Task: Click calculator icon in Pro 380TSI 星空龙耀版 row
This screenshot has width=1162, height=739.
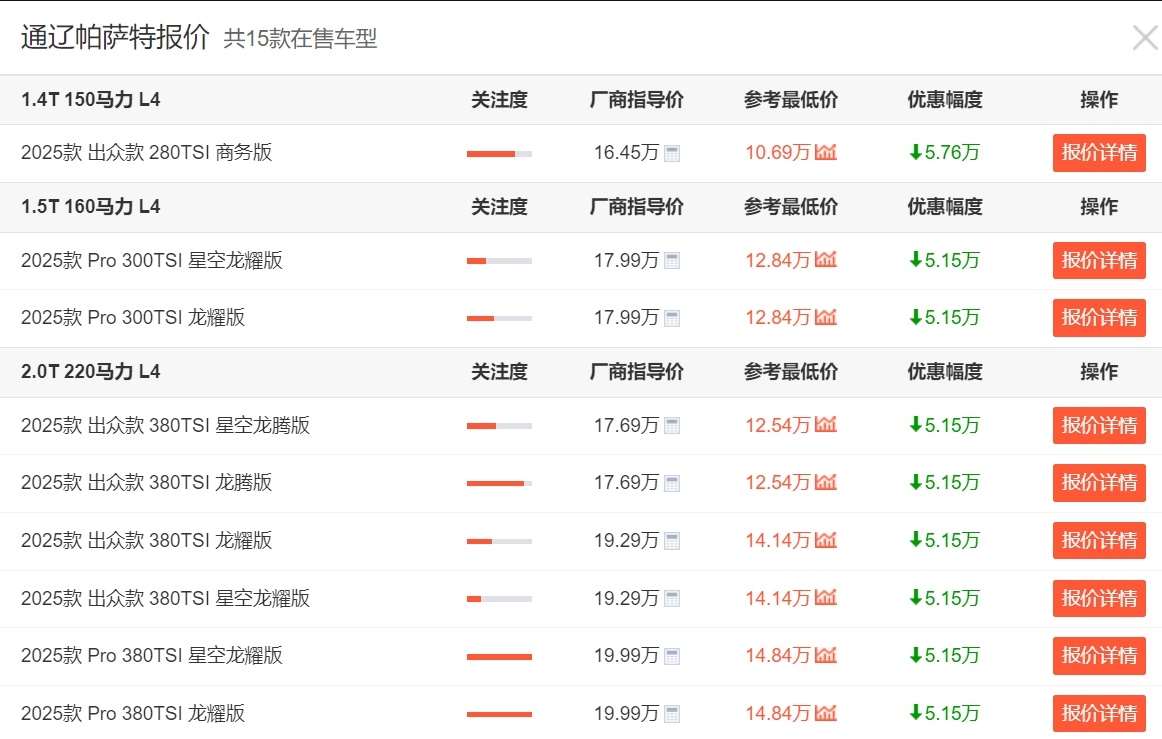Action: [x=672, y=656]
